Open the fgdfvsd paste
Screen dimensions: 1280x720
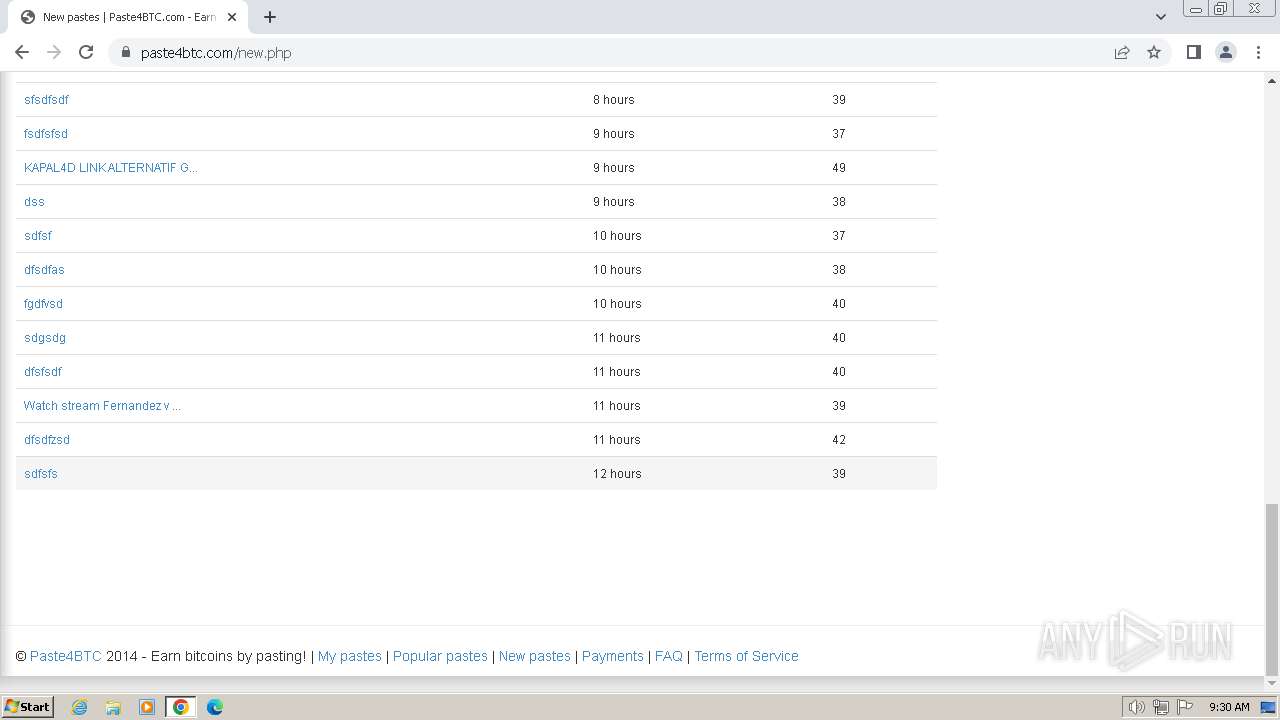[x=43, y=304]
